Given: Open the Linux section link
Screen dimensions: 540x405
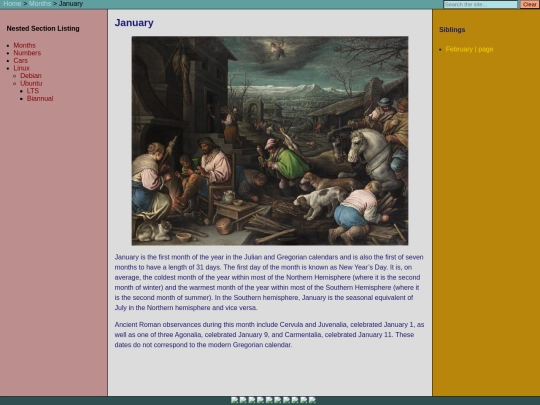Looking at the screenshot, I should (21, 68).
